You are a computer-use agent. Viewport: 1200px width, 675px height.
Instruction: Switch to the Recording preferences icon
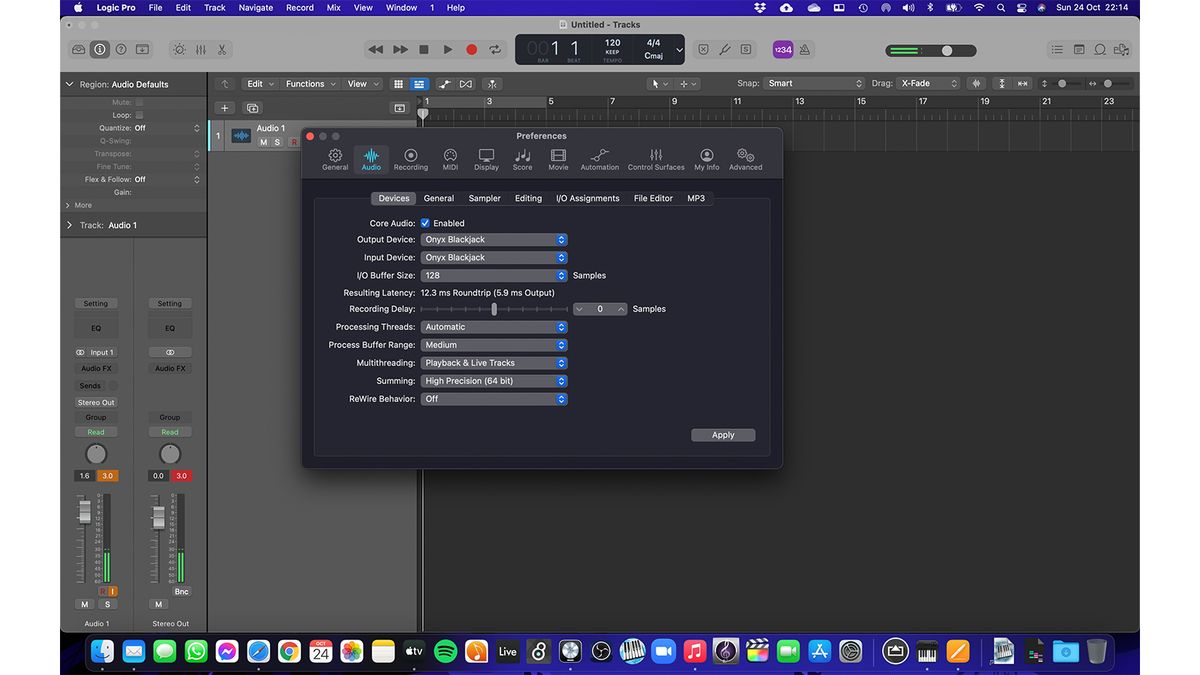coord(410,158)
